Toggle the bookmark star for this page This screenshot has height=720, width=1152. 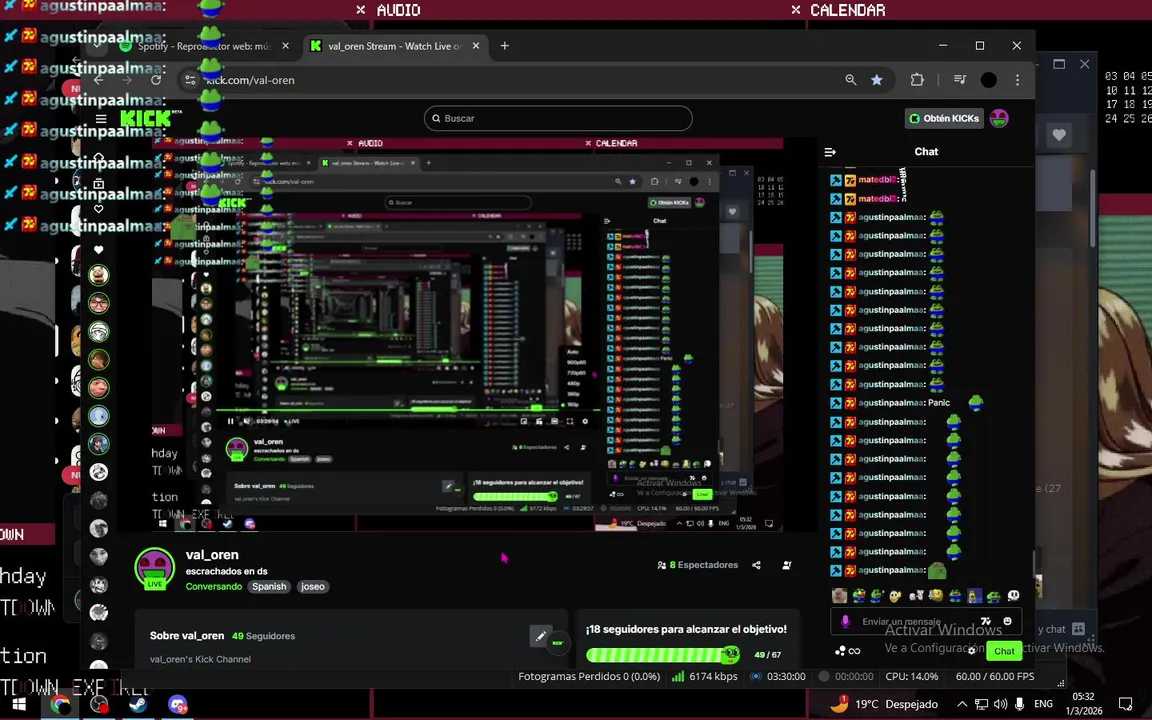point(876,80)
